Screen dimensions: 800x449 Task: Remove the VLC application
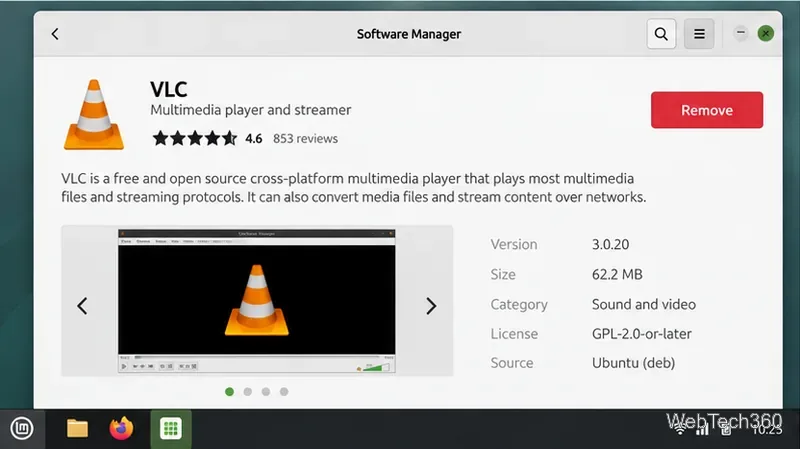pos(707,110)
